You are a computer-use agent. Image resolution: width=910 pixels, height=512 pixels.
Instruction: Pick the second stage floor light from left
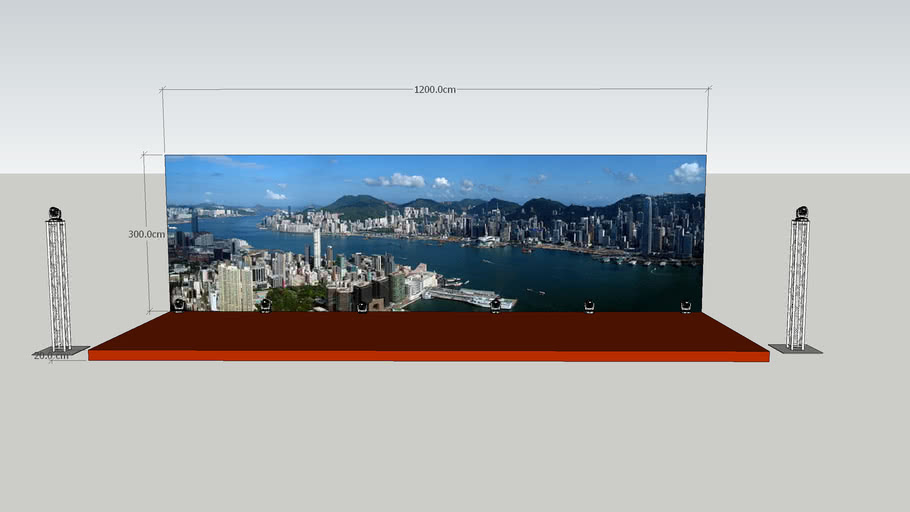click(x=265, y=305)
